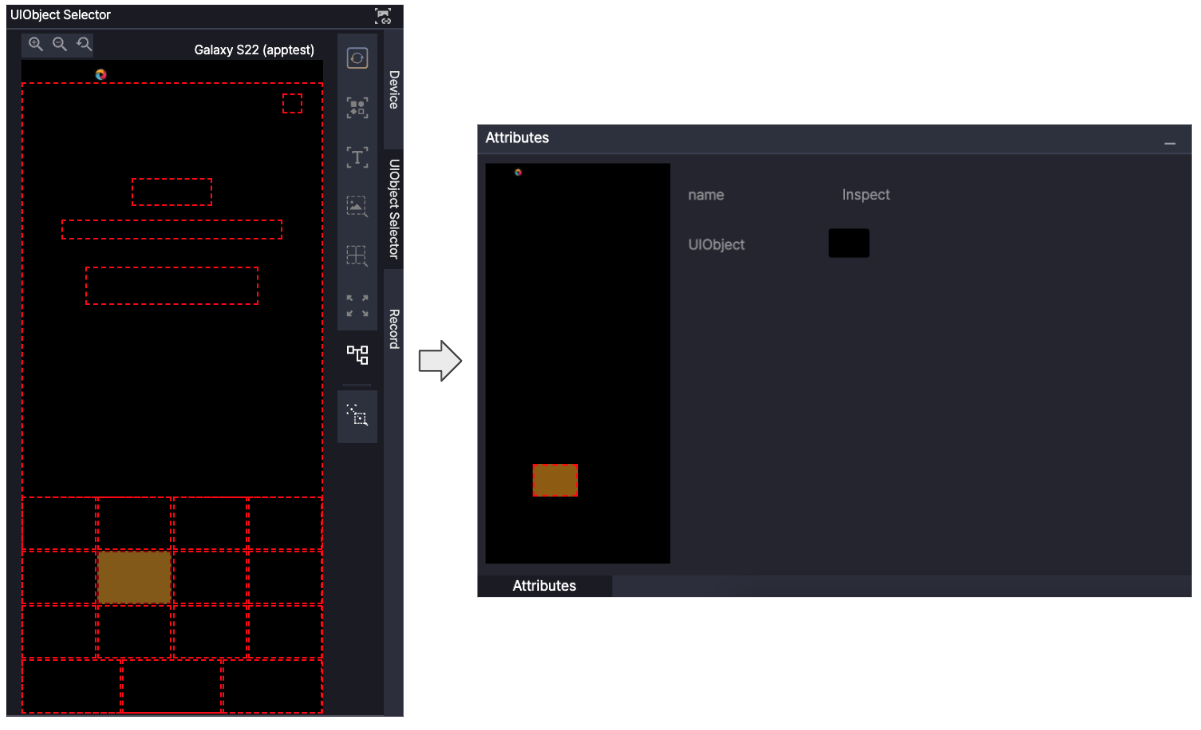Viewport: 1201px width, 730px height.
Task: Toggle the object hierarchy tree icon
Action: [357, 354]
